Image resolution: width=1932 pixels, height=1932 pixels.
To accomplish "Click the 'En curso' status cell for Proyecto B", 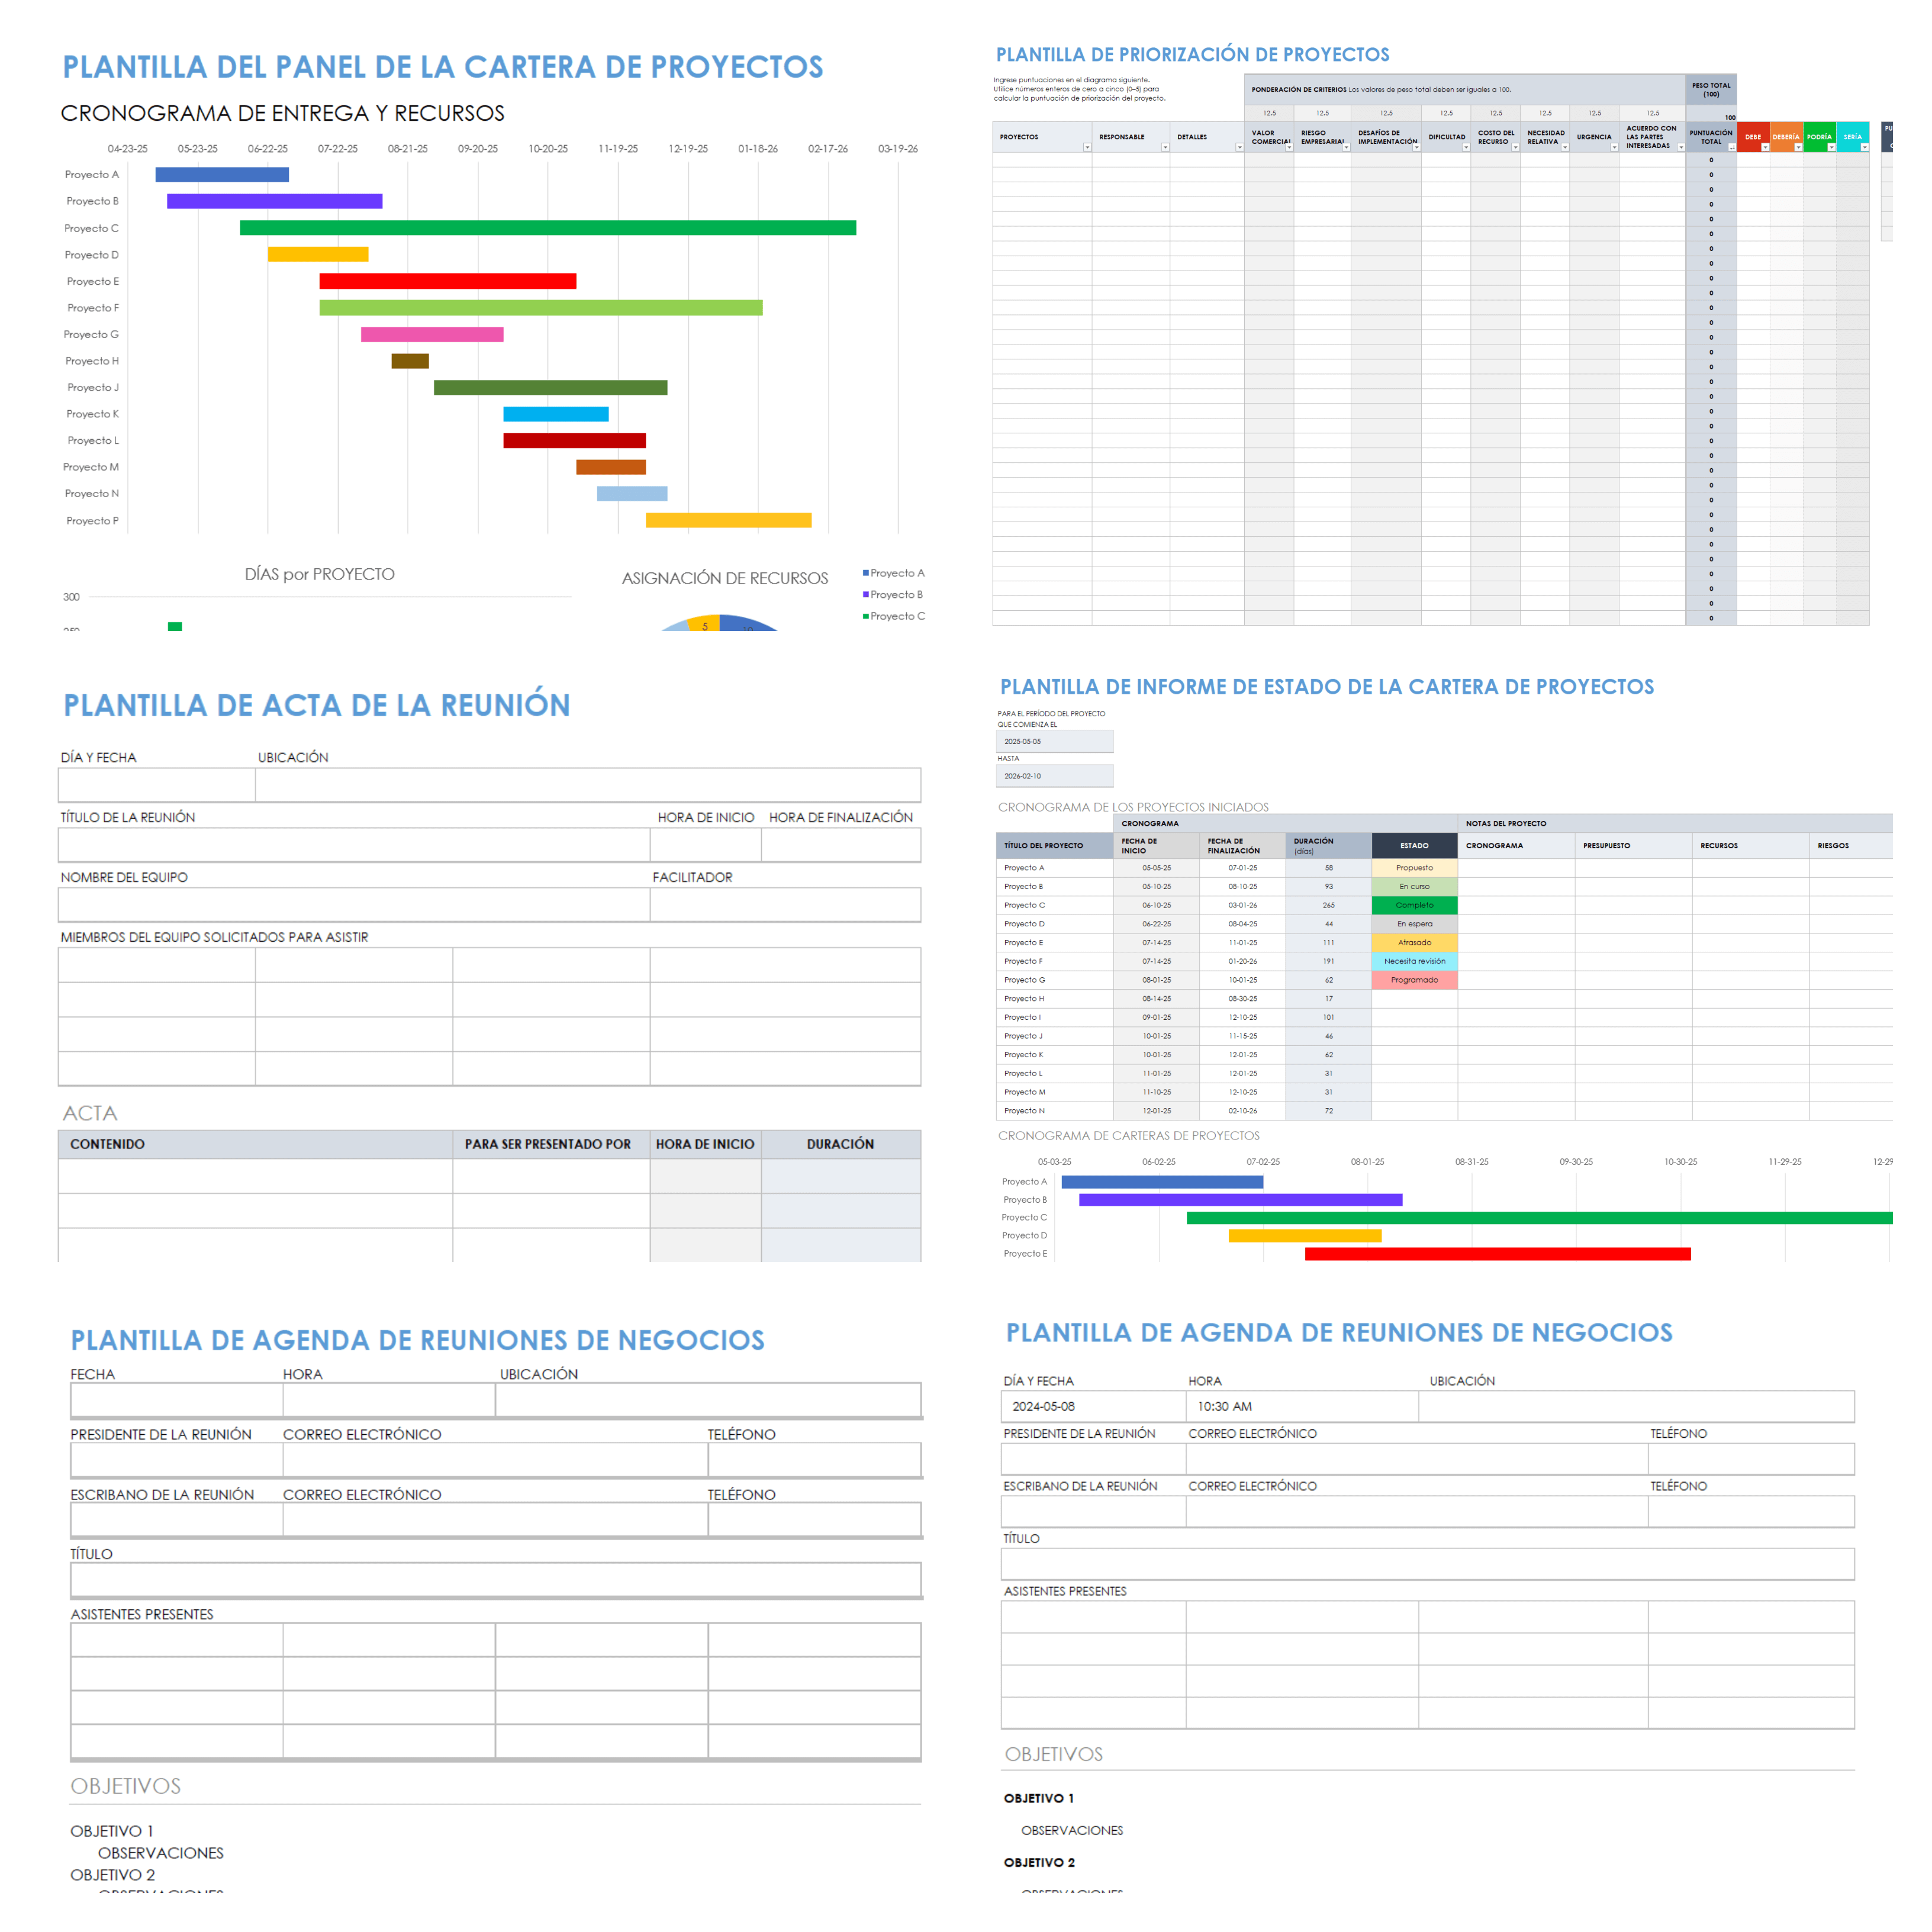I will coord(1415,887).
